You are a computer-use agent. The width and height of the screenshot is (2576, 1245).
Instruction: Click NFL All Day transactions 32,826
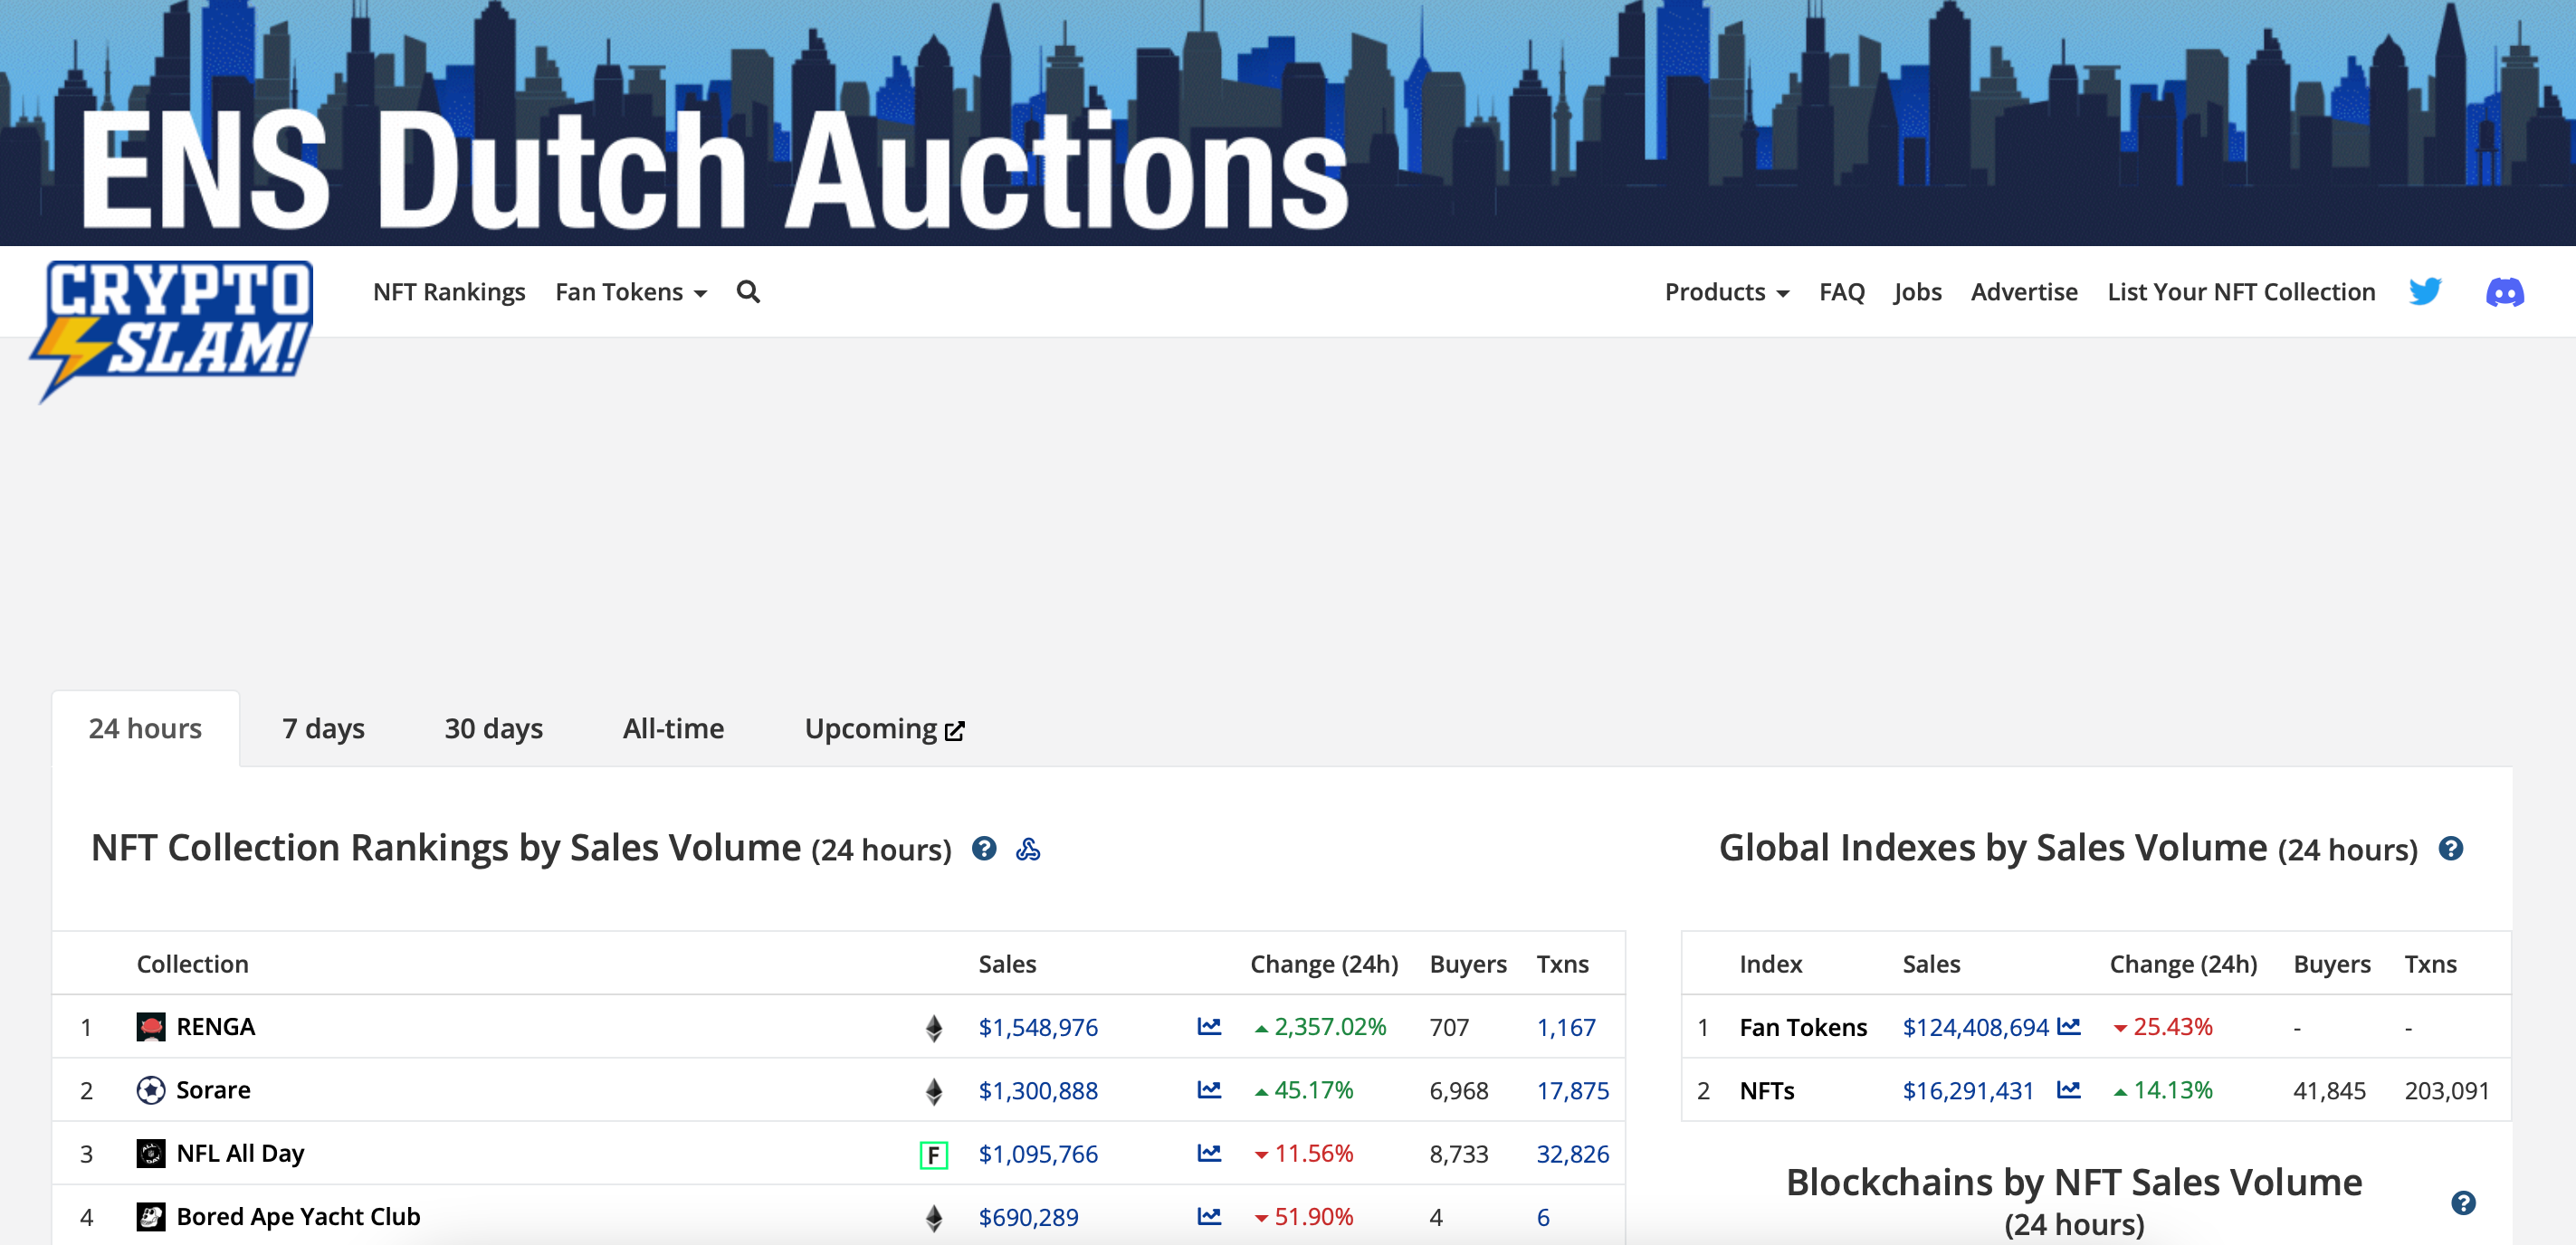point(1573,1154)
